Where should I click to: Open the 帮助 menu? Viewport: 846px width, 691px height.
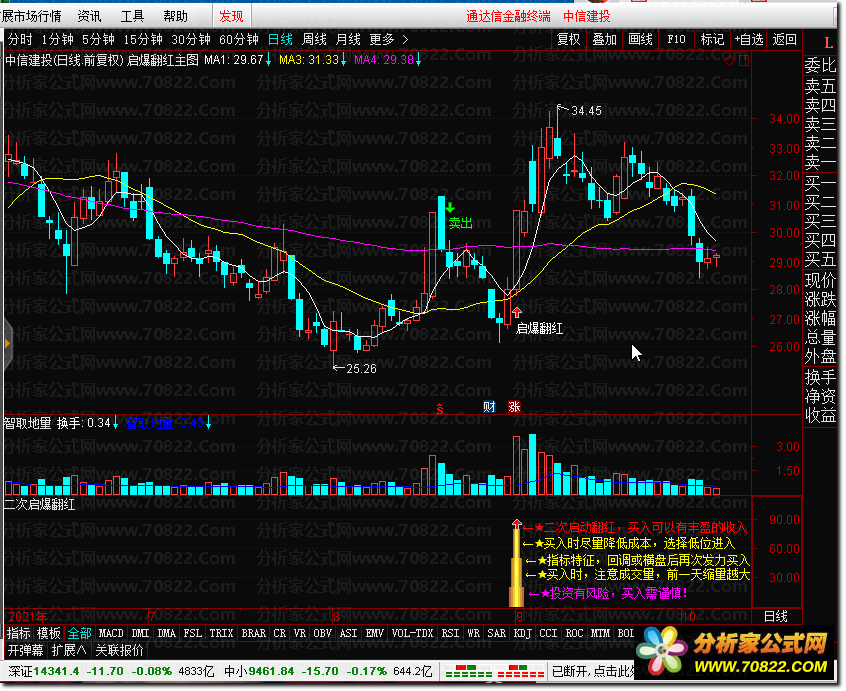click(x=175, y=16)
